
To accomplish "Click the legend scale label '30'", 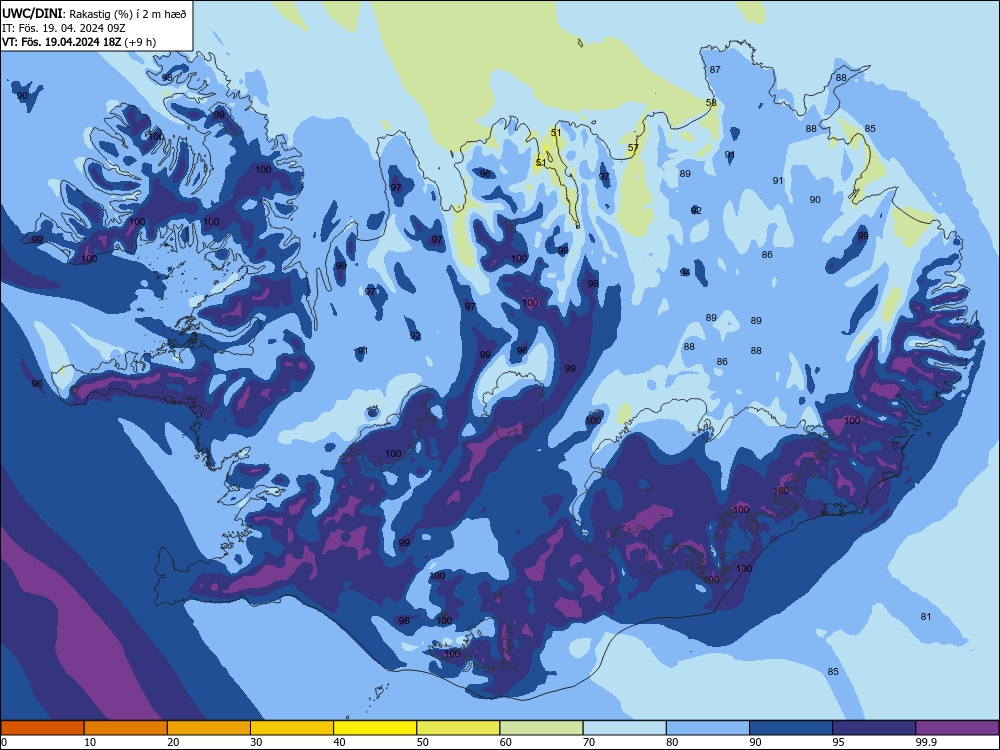I will click(256, 742).
